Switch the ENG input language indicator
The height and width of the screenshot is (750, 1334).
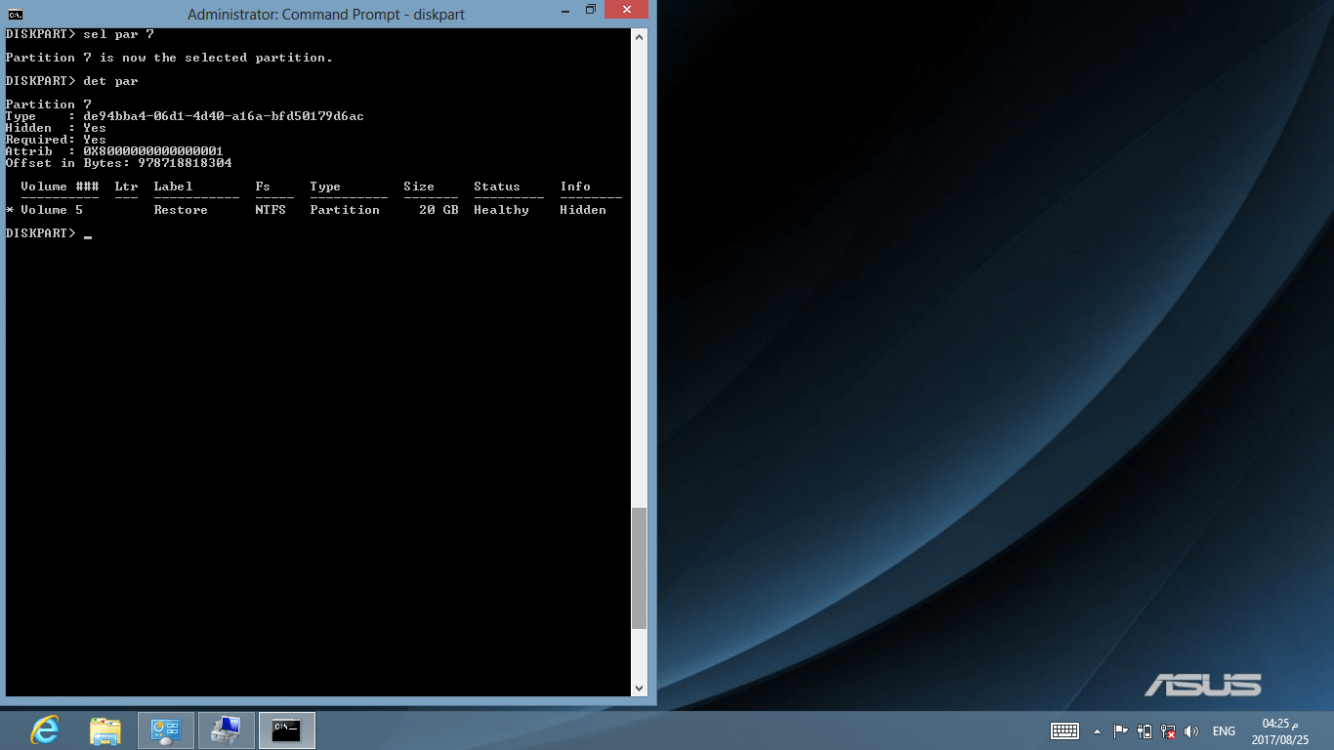pyautogui.click(x=1223, y=732)
